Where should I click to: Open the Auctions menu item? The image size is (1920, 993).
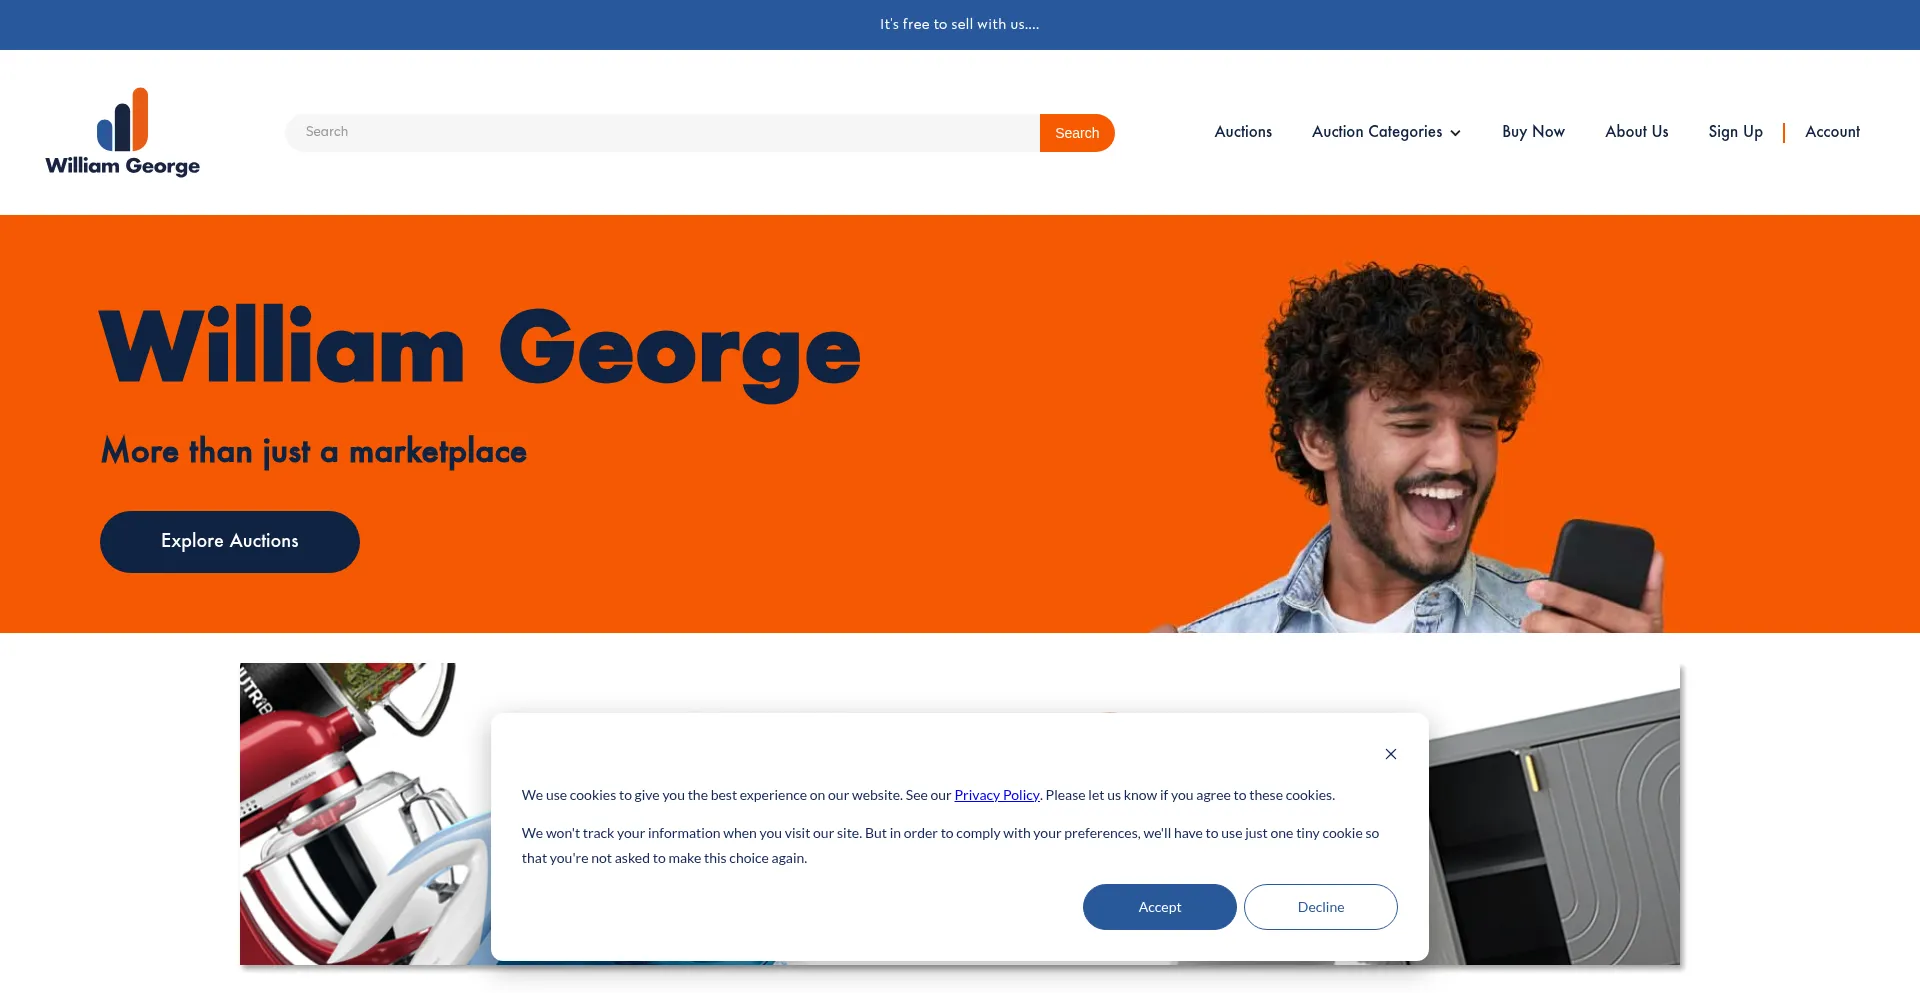click(1243, 132)
